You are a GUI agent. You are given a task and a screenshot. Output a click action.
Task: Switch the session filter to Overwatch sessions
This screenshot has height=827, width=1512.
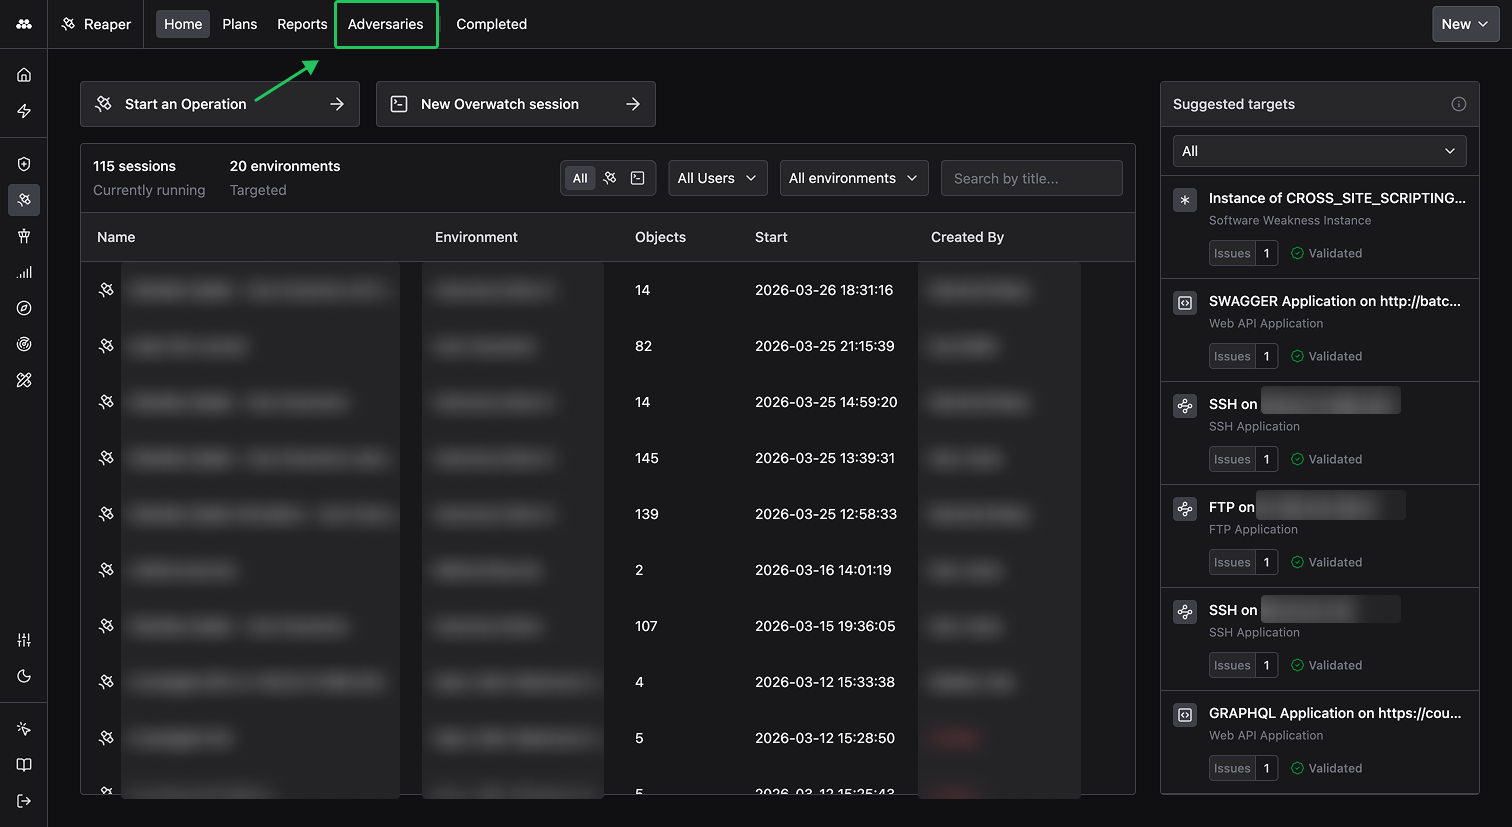click(x=636, y=177)
